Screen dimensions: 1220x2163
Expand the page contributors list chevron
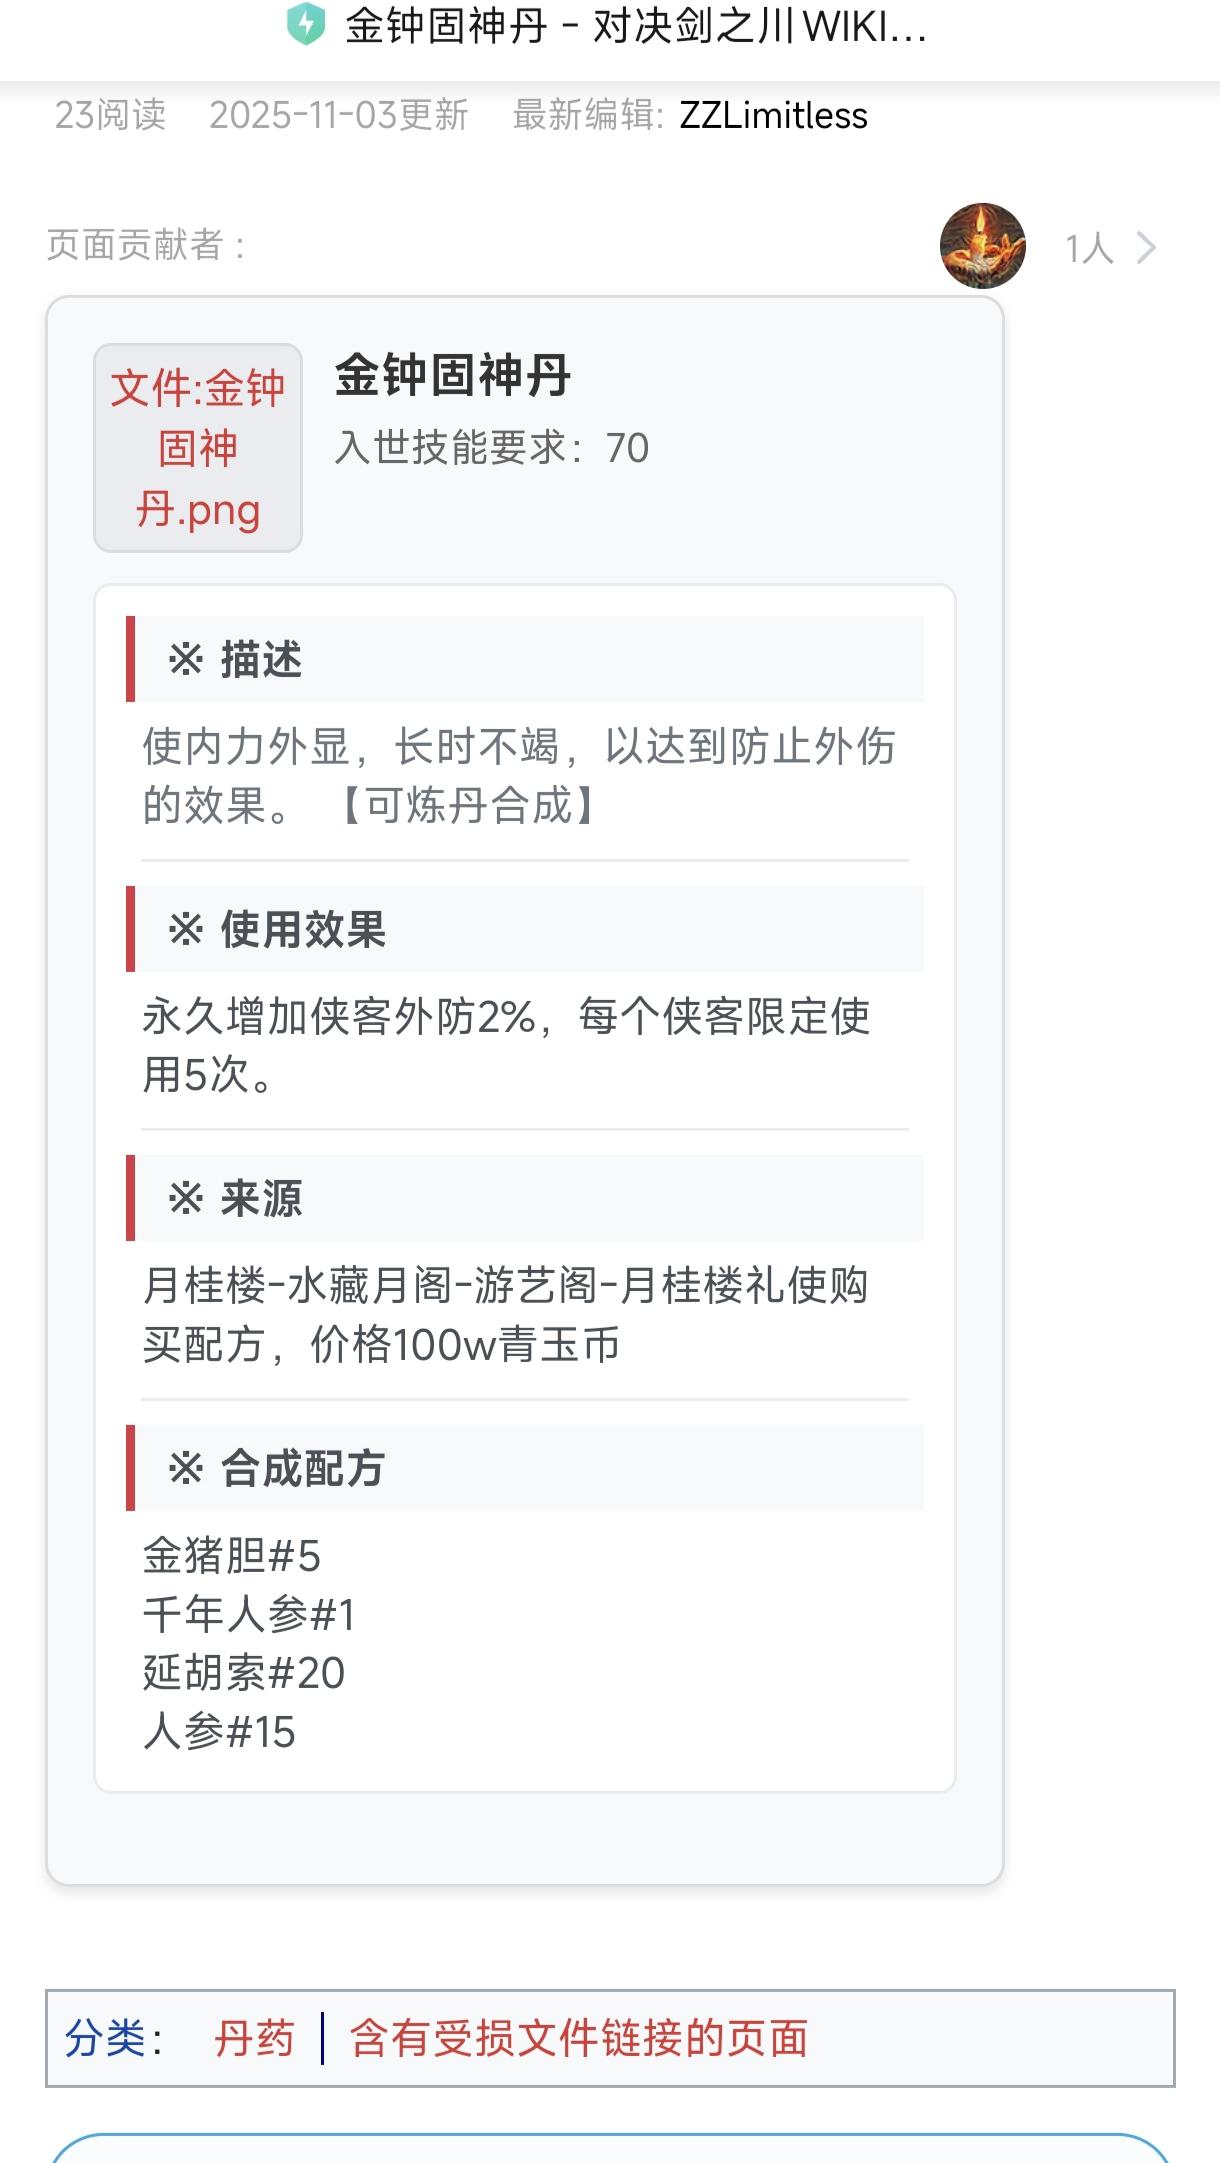[1146, 247]
